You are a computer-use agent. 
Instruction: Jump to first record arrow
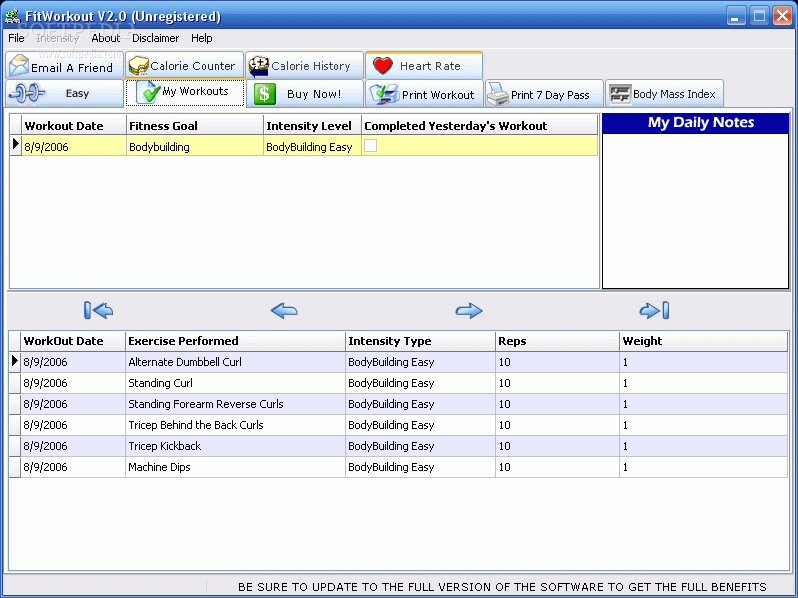[x=98, y=310]
